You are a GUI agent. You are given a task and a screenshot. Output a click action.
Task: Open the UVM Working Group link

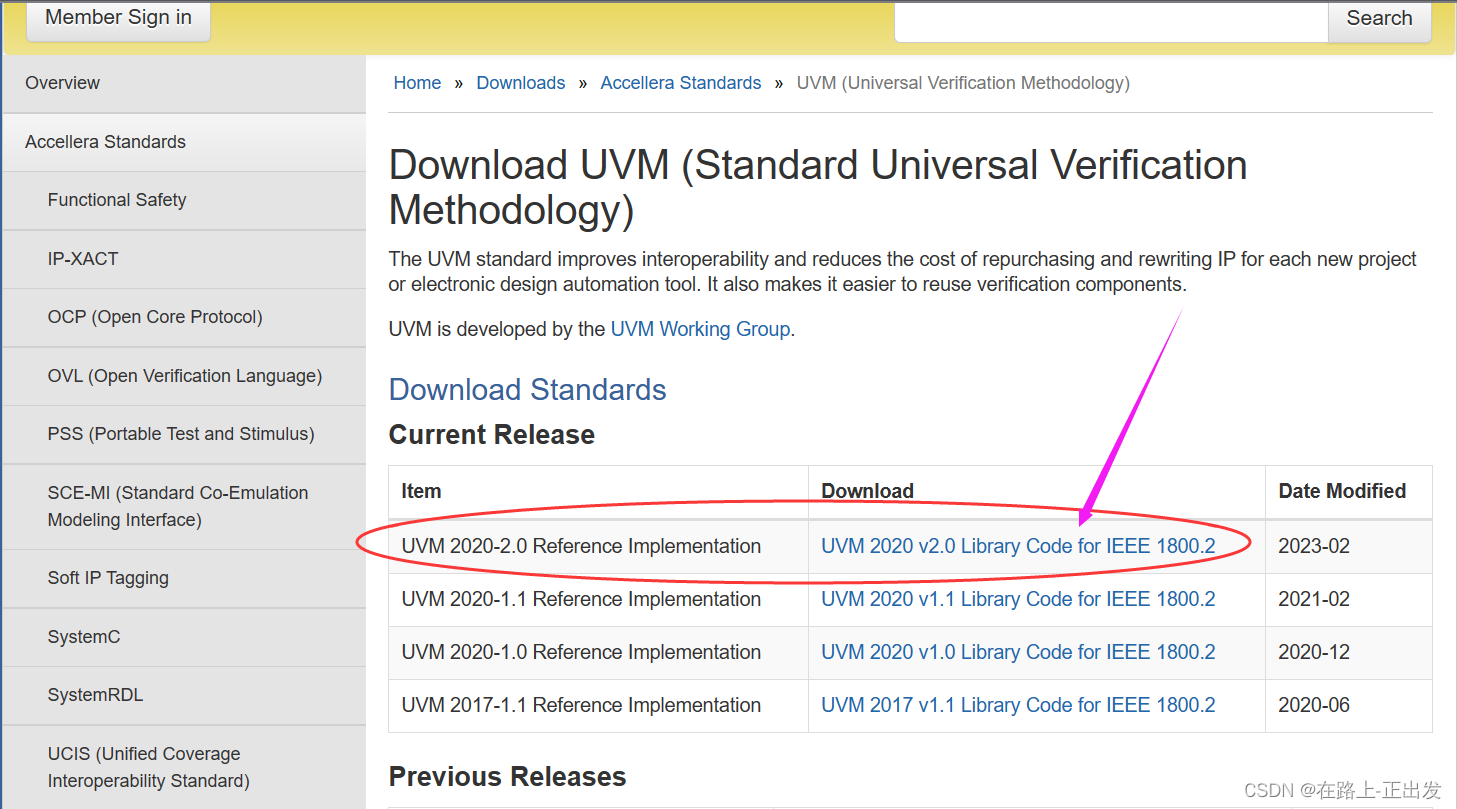coord(700,329)
